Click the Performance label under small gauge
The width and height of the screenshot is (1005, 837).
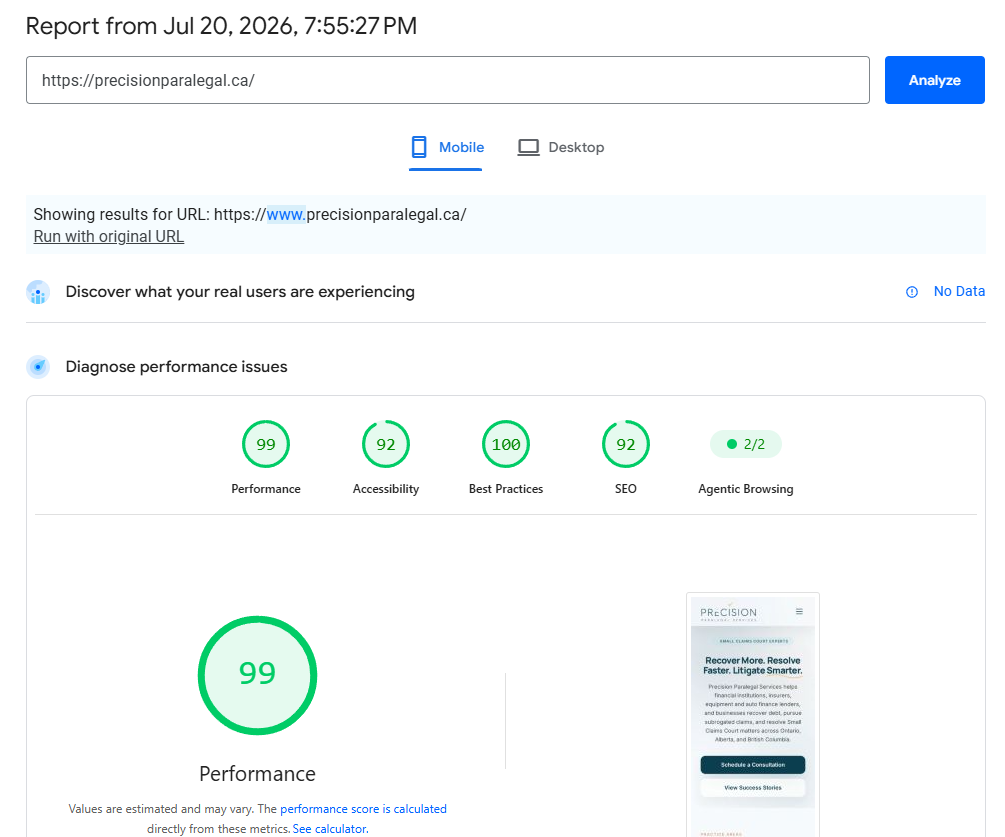coord(266,489)
